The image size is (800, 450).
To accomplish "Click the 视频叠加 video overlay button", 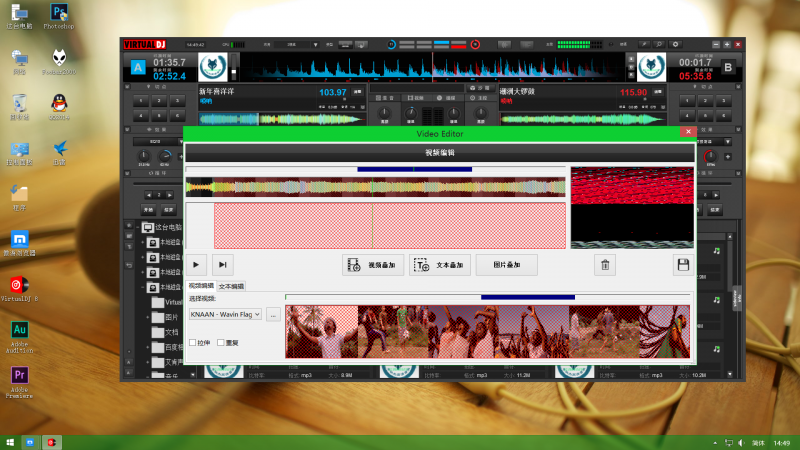I will (371, 265).
